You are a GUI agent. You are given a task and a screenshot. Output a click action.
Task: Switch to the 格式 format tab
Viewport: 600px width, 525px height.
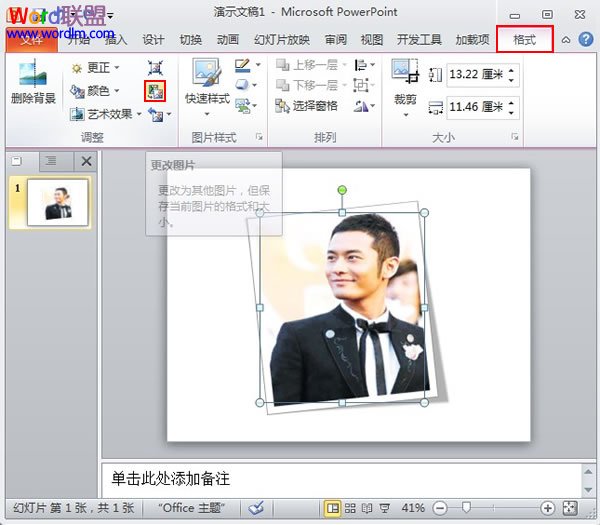coord(525,39)
